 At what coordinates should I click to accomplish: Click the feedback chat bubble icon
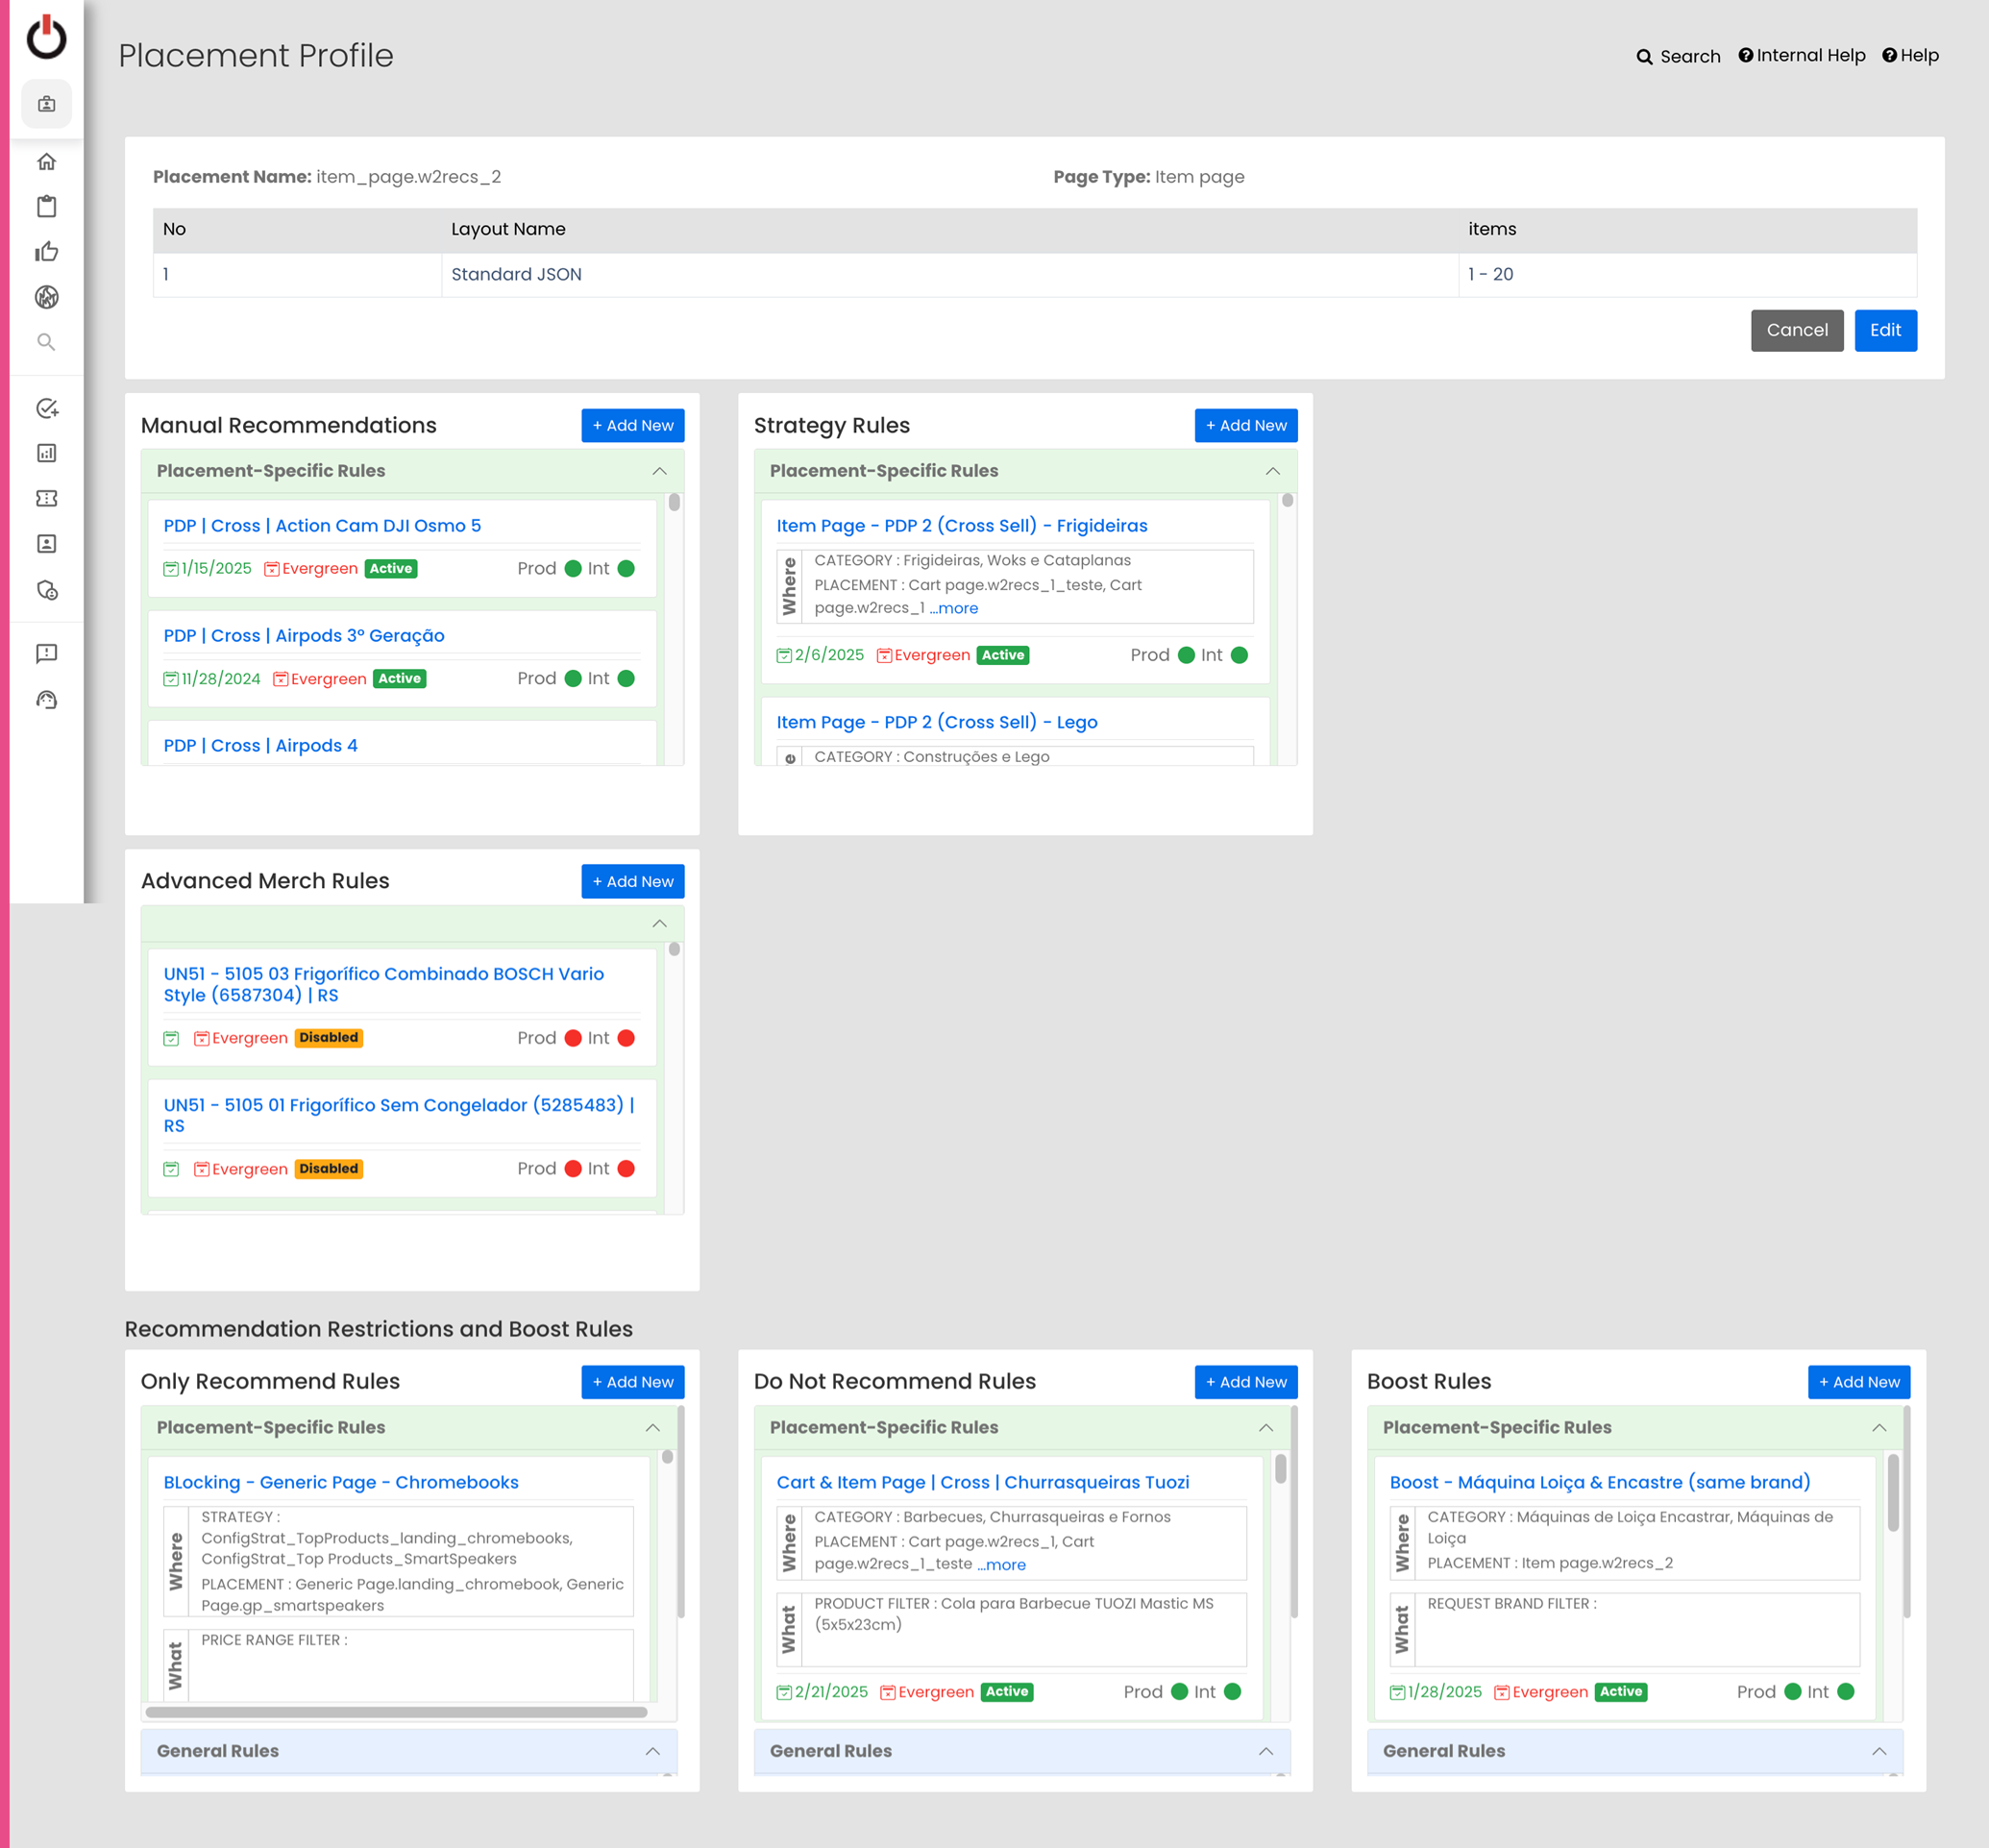46,653
